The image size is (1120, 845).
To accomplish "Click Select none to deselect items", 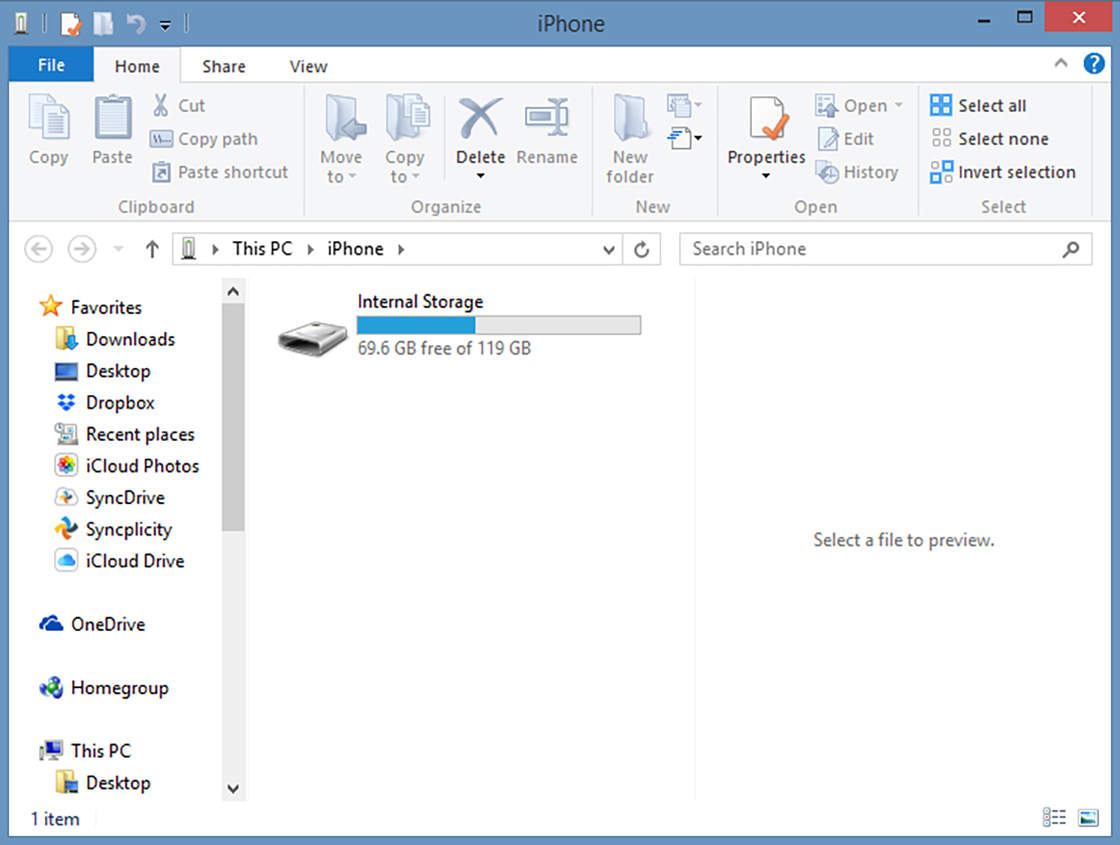I will click(990, 139).
